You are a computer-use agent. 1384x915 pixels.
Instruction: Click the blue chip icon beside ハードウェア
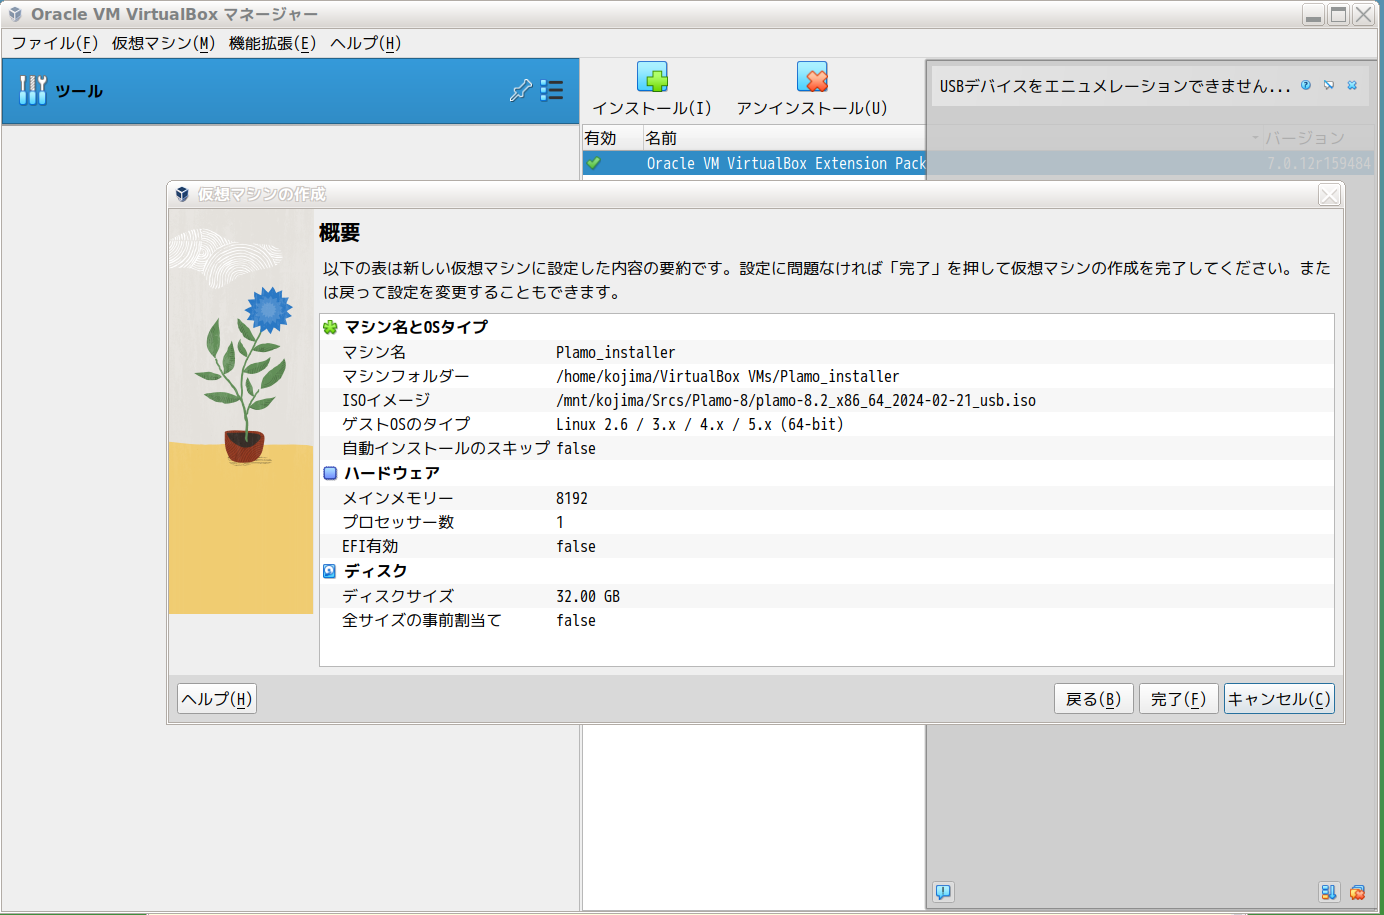pyautogui.click(x=330, y=473)
